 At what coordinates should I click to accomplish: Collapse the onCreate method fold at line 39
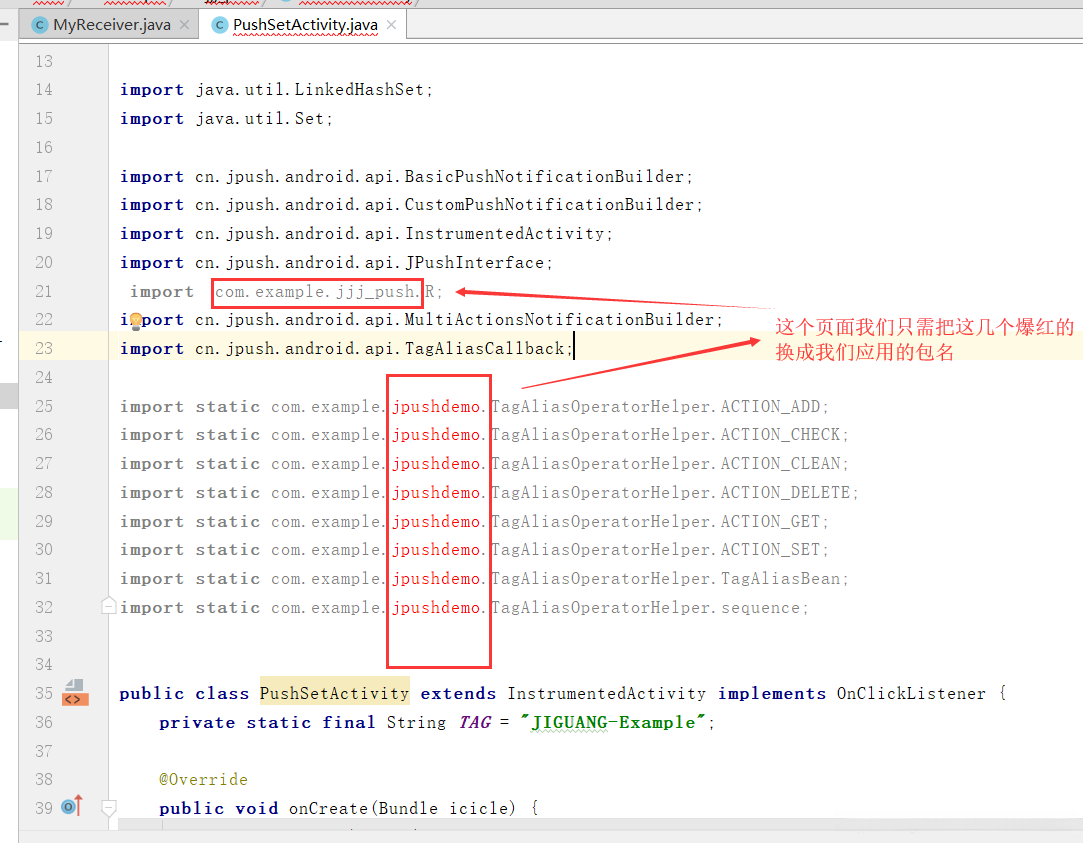point(108,807)
